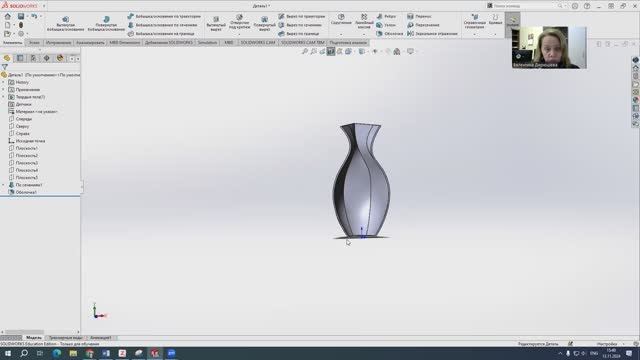This screenshot has height=360, width=640.
Task: Click Zoom to Area magnifier icon
Action: coord(313,51)
